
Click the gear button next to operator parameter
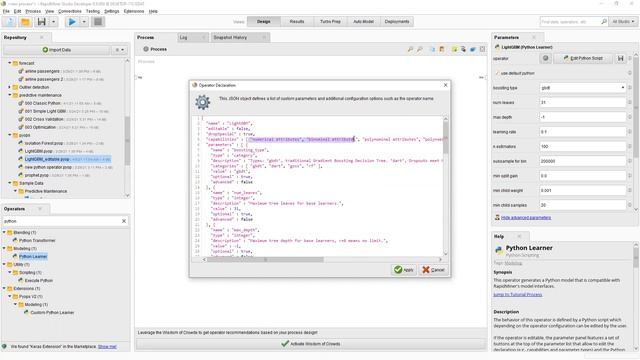[545, 58]
